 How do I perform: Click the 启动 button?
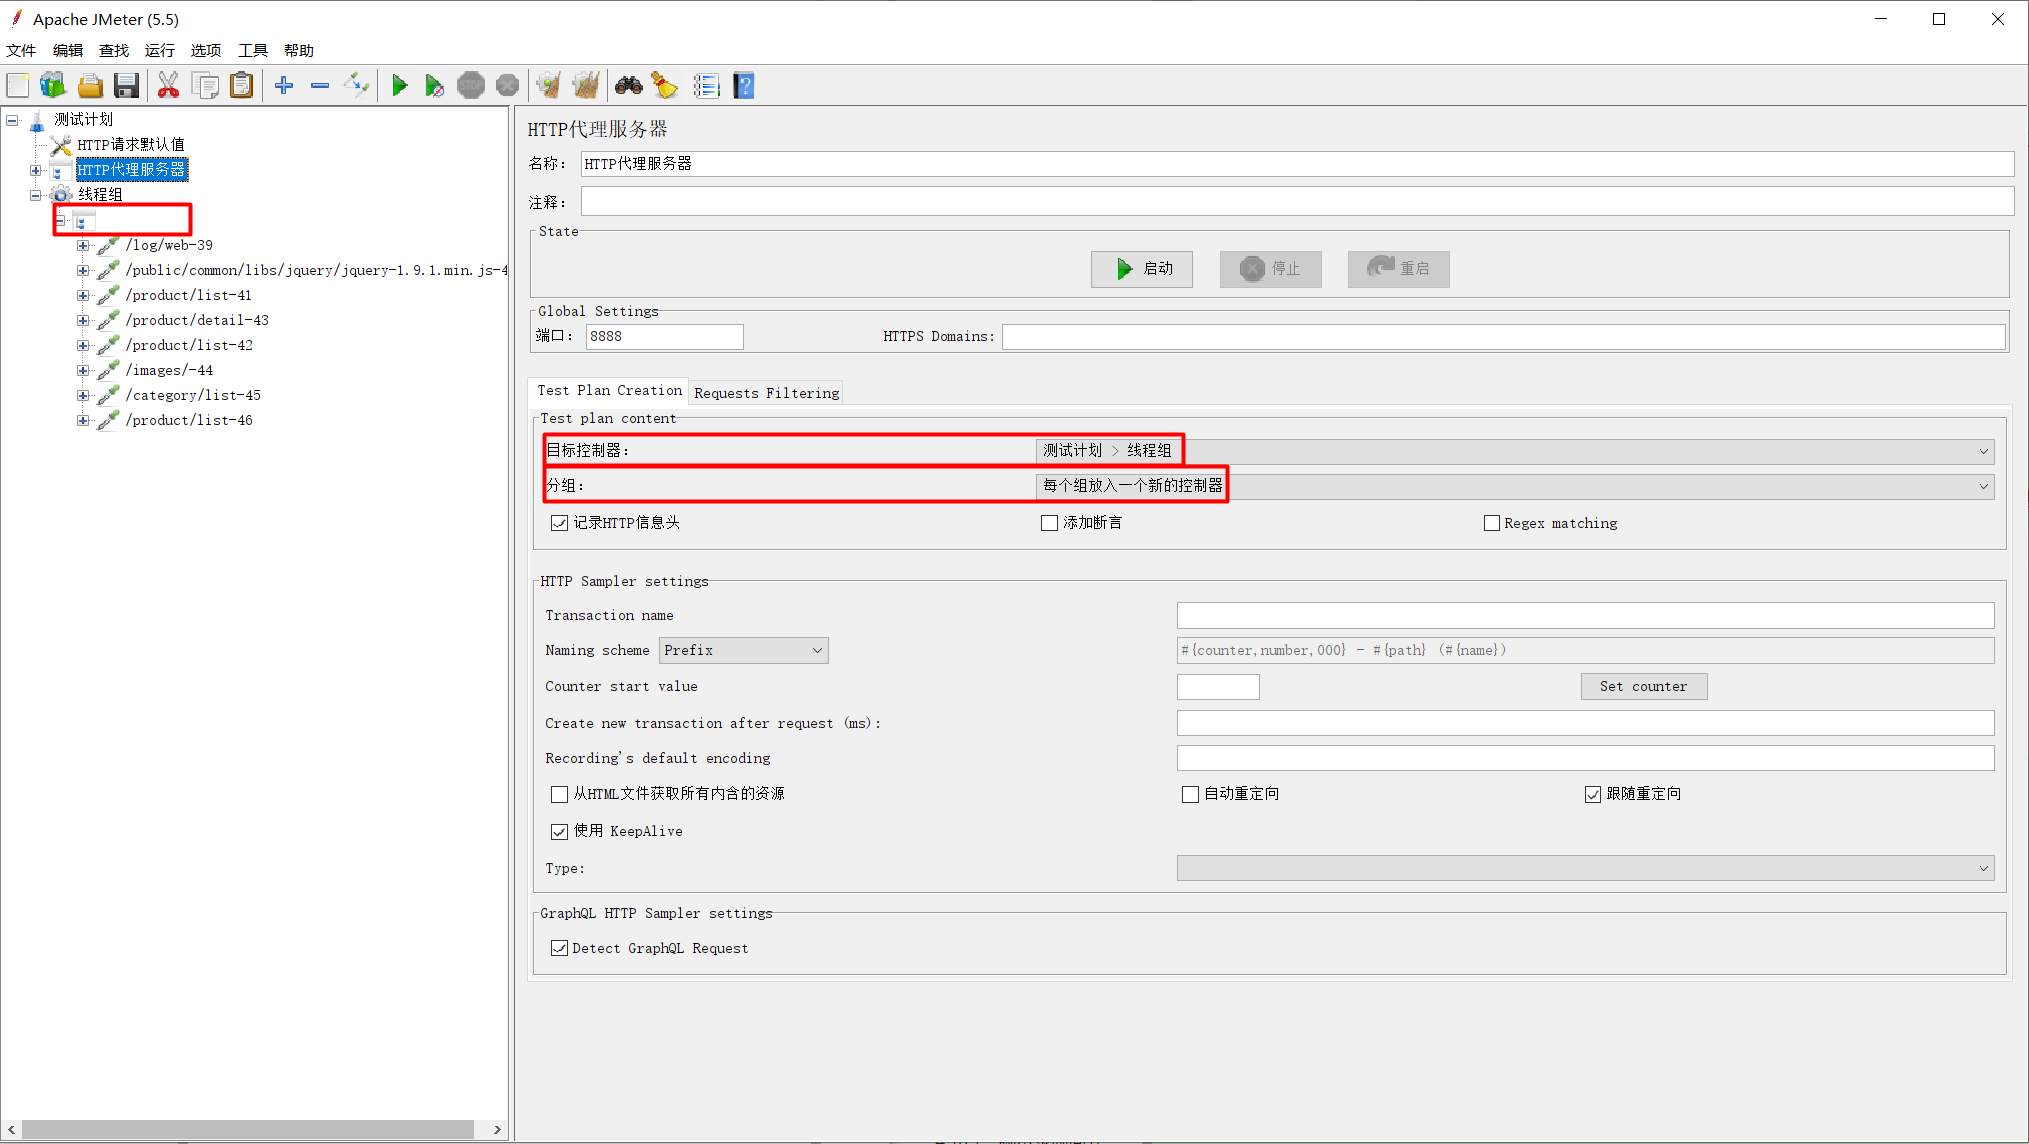coord(1142,269)
